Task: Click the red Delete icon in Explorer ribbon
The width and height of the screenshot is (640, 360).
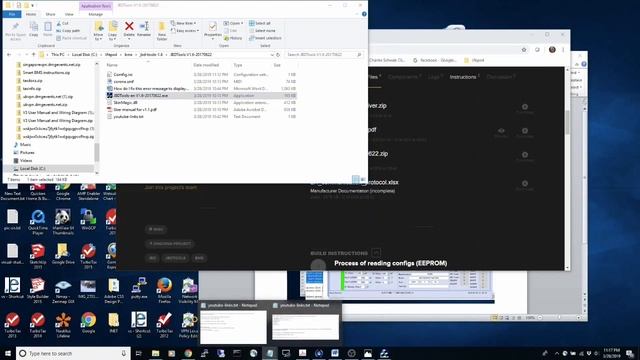Action: coord(129,27)
